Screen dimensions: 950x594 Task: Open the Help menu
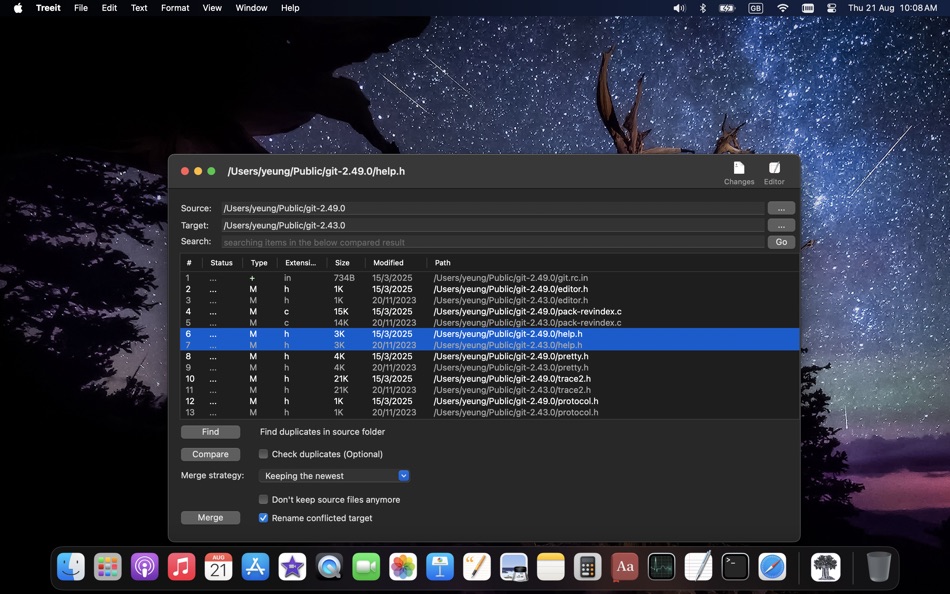pos(290,8)
